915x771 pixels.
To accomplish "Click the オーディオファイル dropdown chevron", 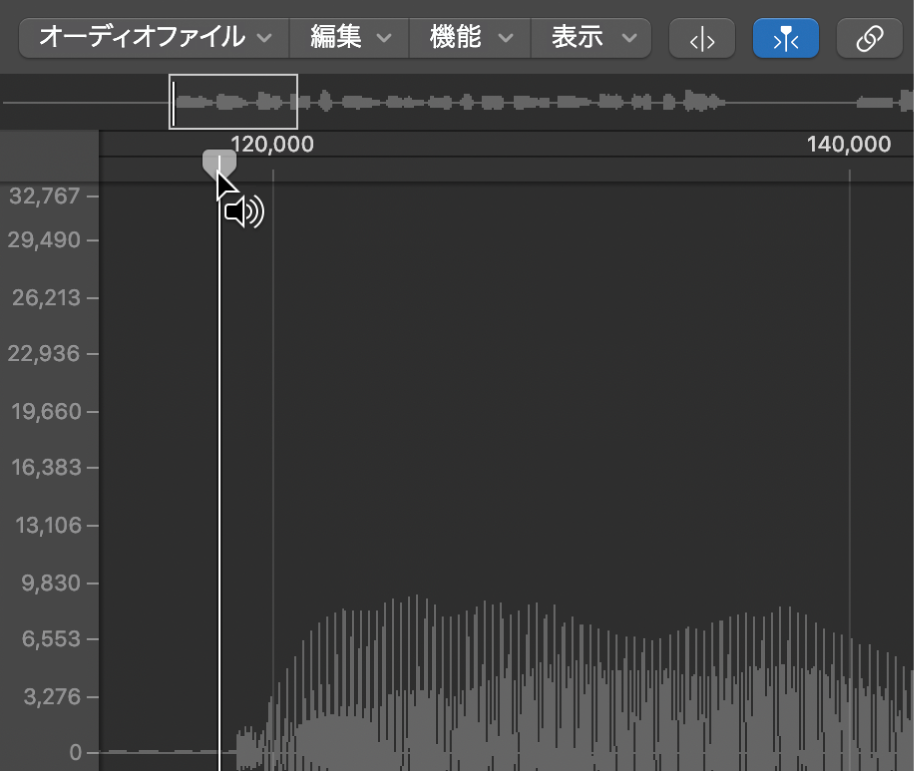I will pyautogui.click(x=263, y=37).
